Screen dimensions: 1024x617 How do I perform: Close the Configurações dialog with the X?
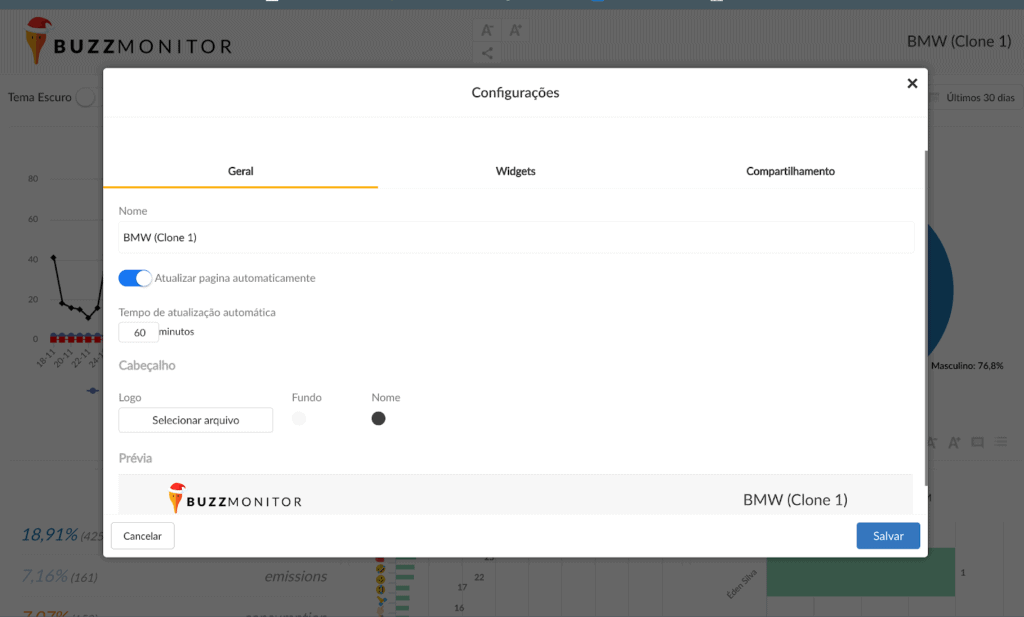(912, 84)
